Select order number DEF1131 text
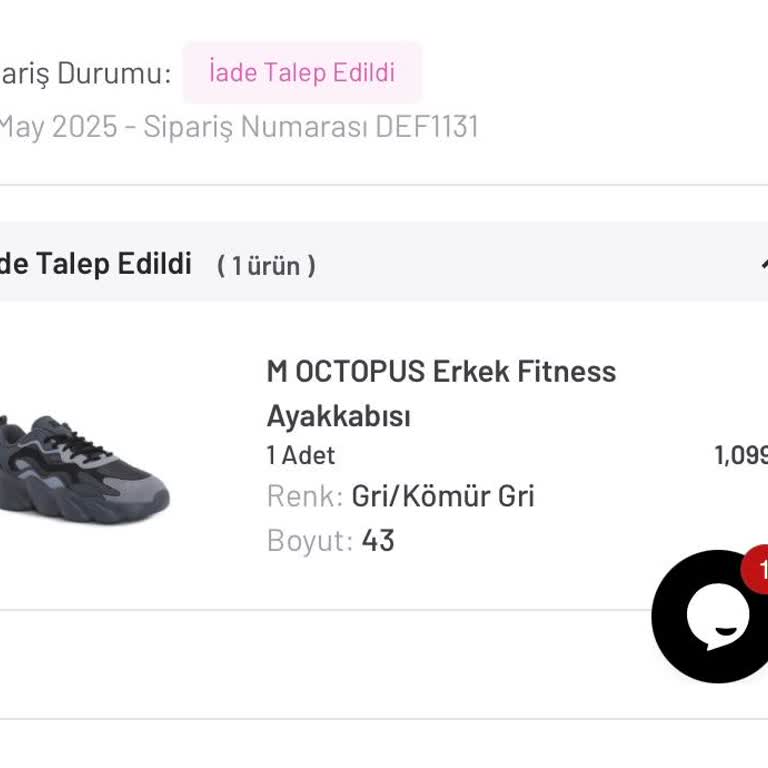This screenshot has height=768, width=768. 427,127
